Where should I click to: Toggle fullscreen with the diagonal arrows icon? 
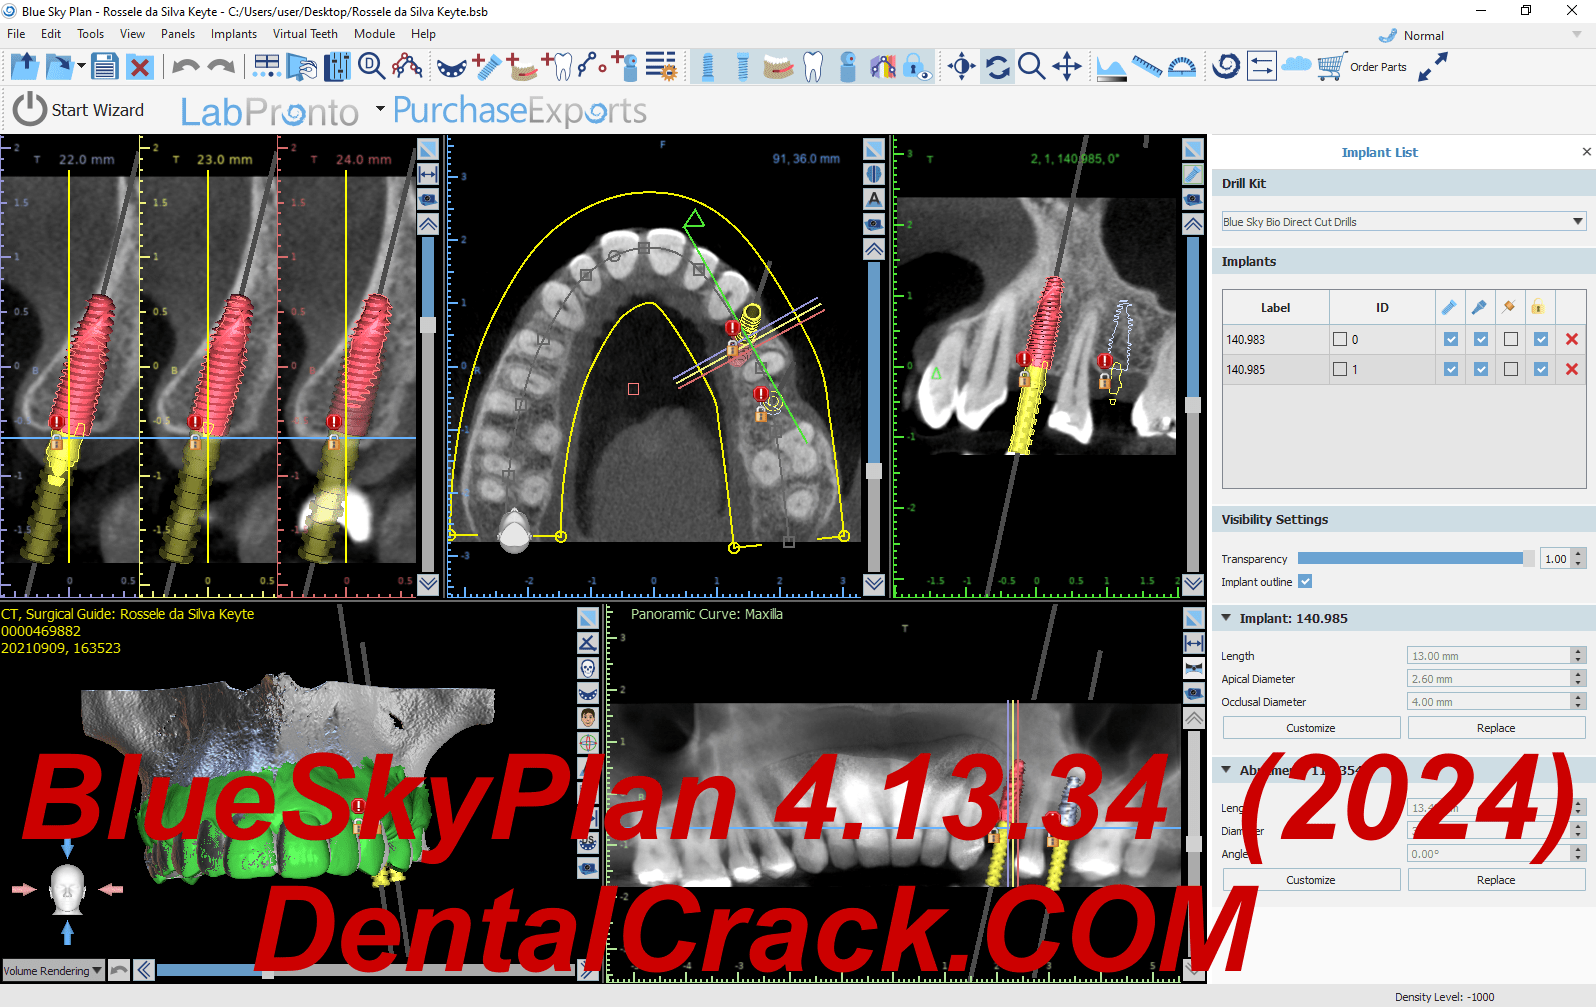[x=1433, y=67]
